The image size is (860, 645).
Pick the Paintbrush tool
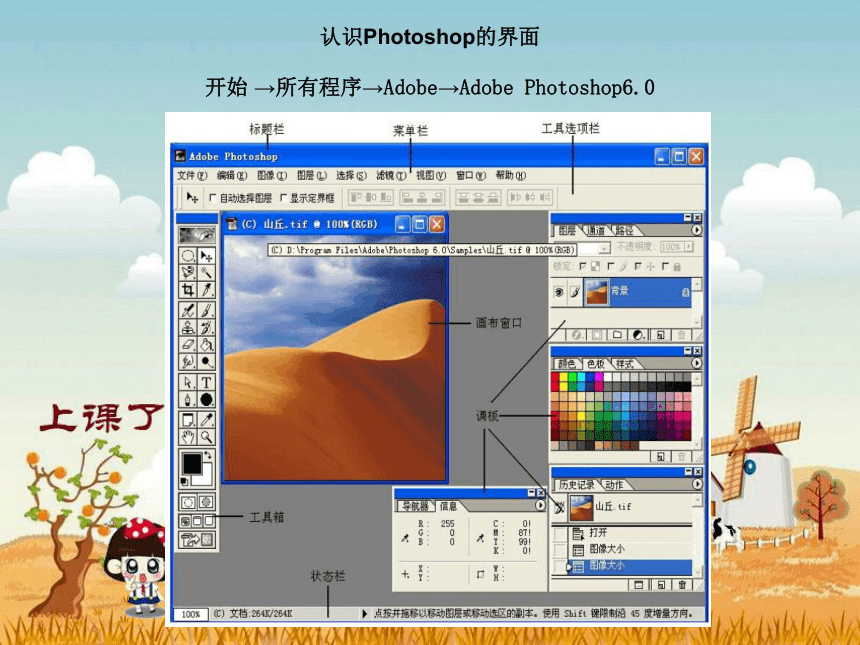(x=206, y=310)
